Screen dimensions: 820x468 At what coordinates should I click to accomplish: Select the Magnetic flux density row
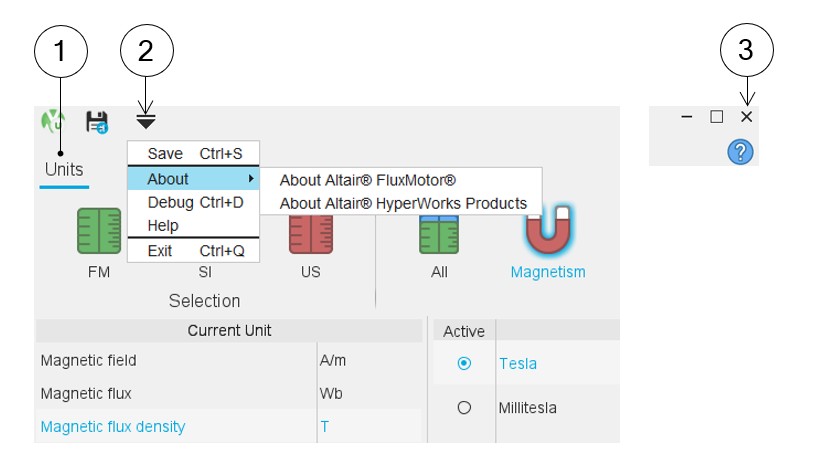coord(113,426)
